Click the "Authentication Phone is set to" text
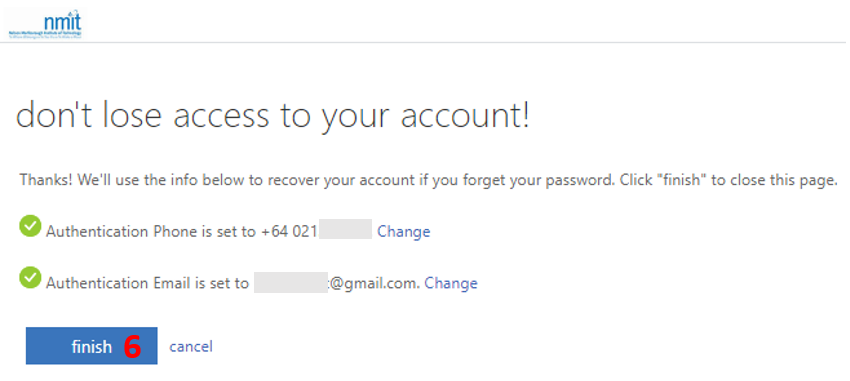Image resolution: width=850 pixels, height=381 pixels. [151, 232]
